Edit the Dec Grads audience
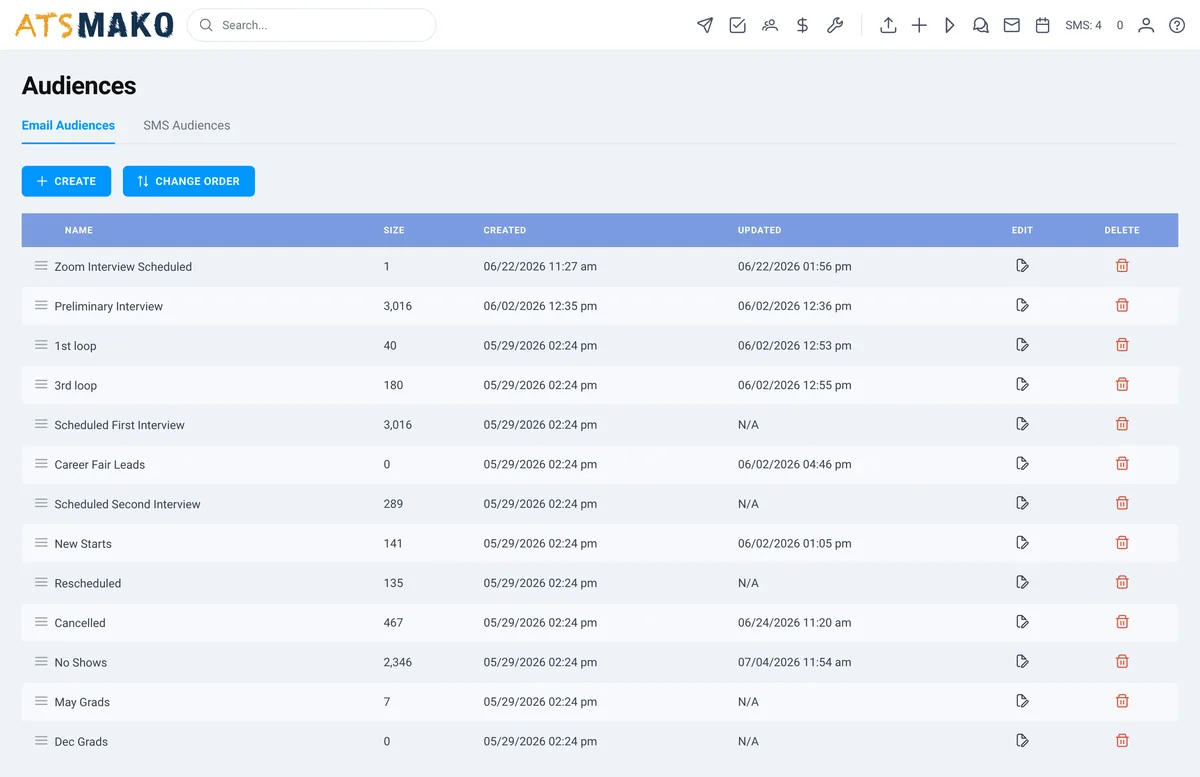This screenshot has width=1200, height=777. [x=1022, y=741]
